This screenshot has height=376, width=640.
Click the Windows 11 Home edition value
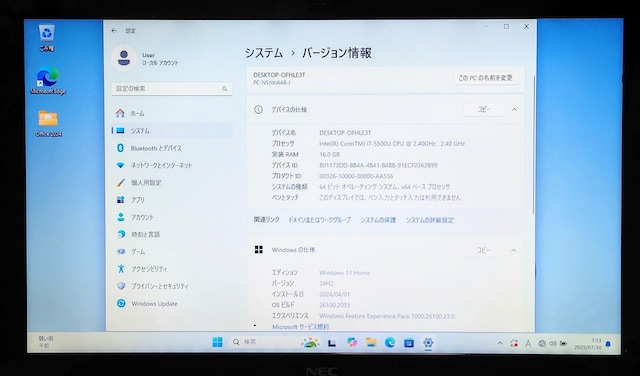pos(344,273)
